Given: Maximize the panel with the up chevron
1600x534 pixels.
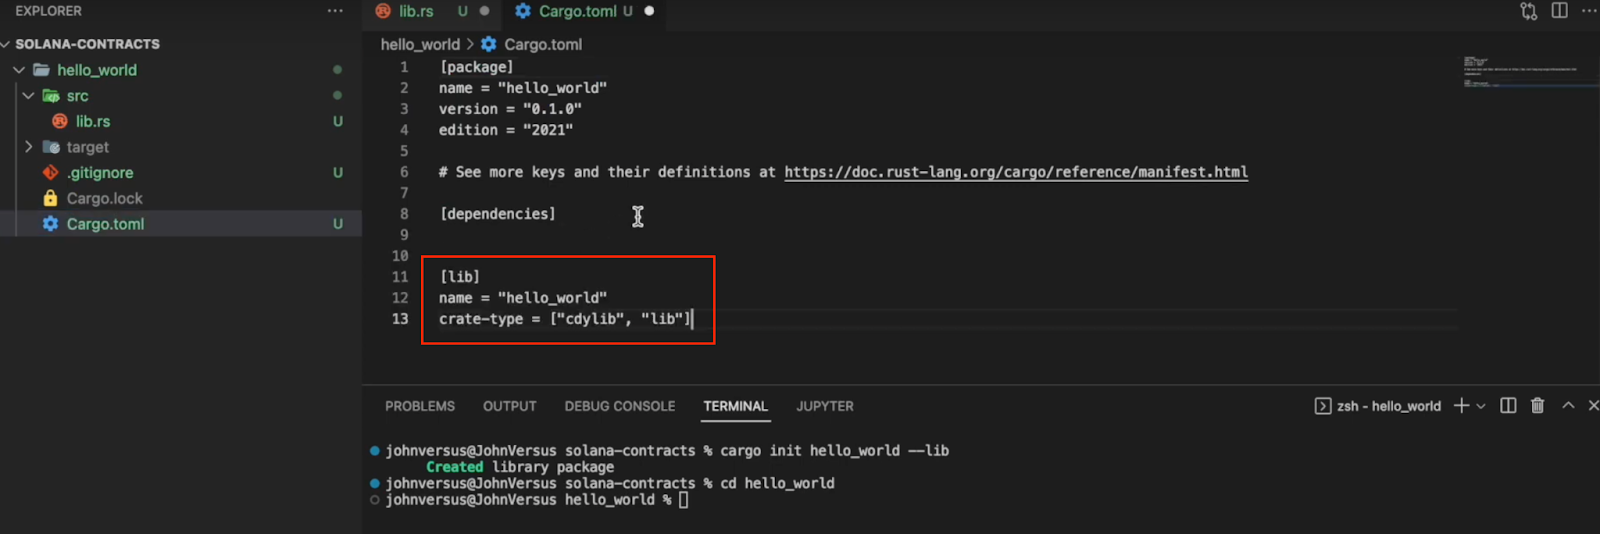Looking at the screenshot, I should (1567, 405).
